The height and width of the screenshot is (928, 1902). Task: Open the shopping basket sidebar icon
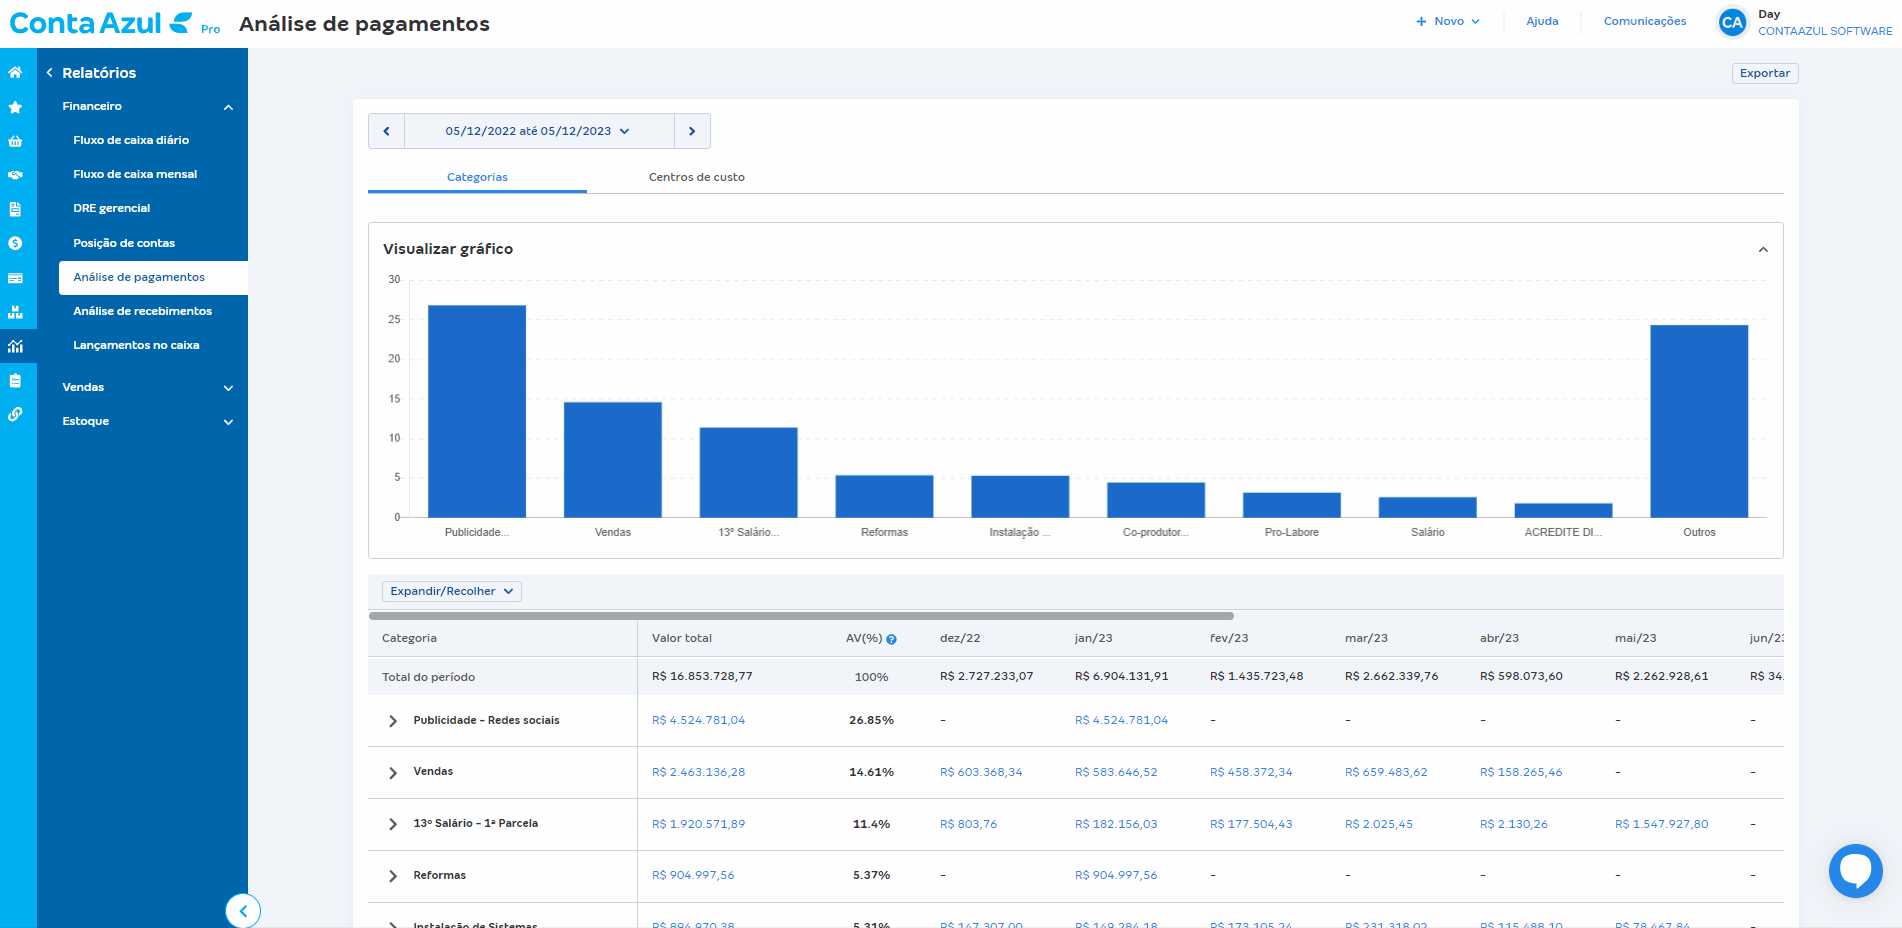[x=15, y=141]
